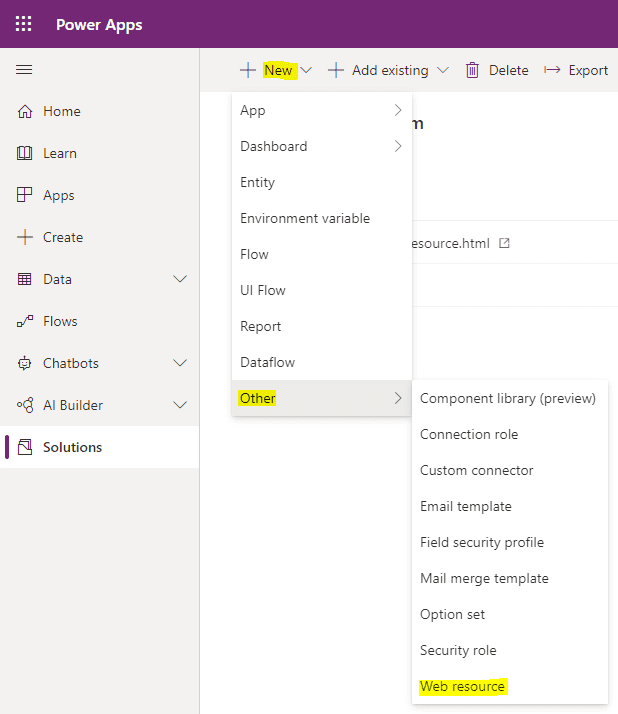Viewport: 618px width, 714px height.
Task: Open the app launcher waffle icon
Action: click(24, 24)
